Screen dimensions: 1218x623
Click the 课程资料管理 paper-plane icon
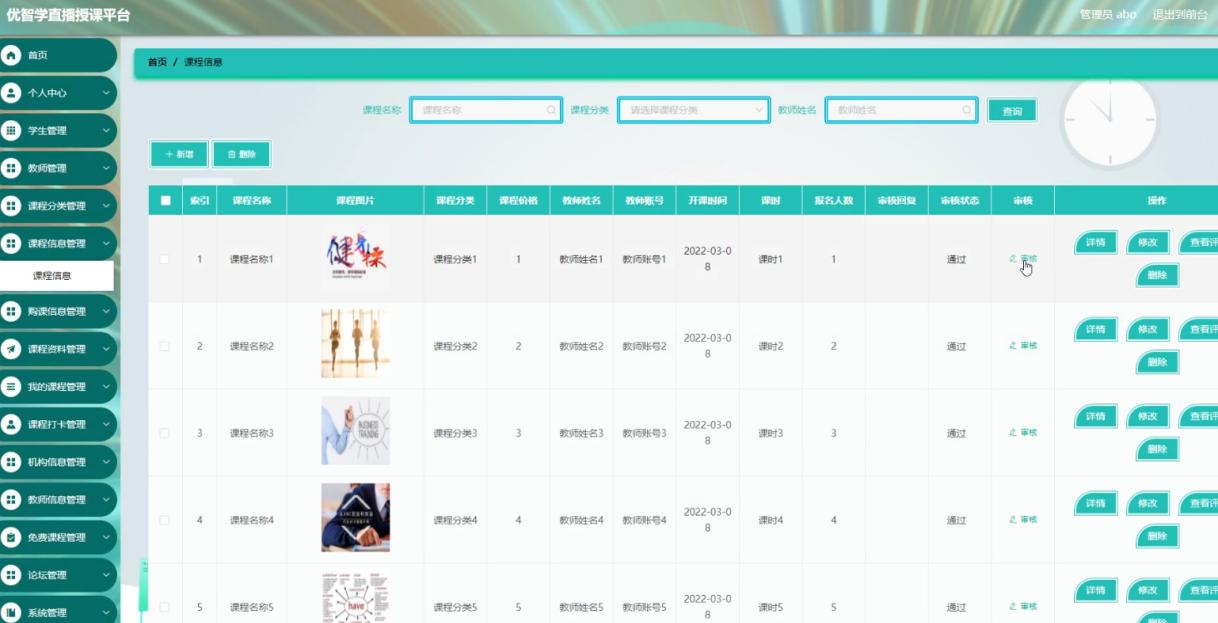click(11, 349)
